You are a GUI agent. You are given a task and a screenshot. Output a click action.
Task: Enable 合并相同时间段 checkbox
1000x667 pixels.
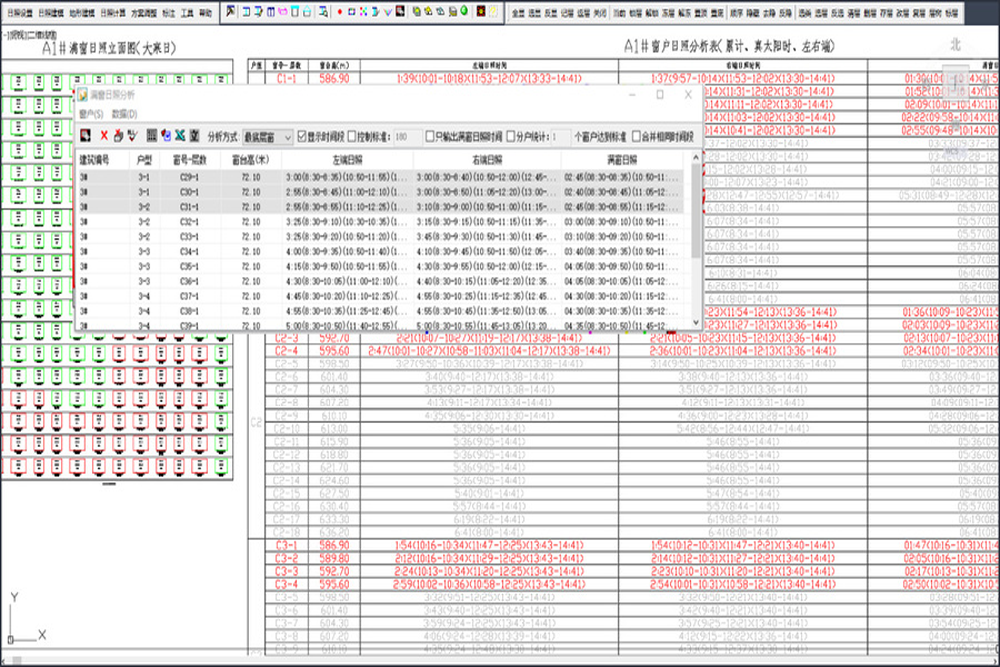tap(636, 136)
